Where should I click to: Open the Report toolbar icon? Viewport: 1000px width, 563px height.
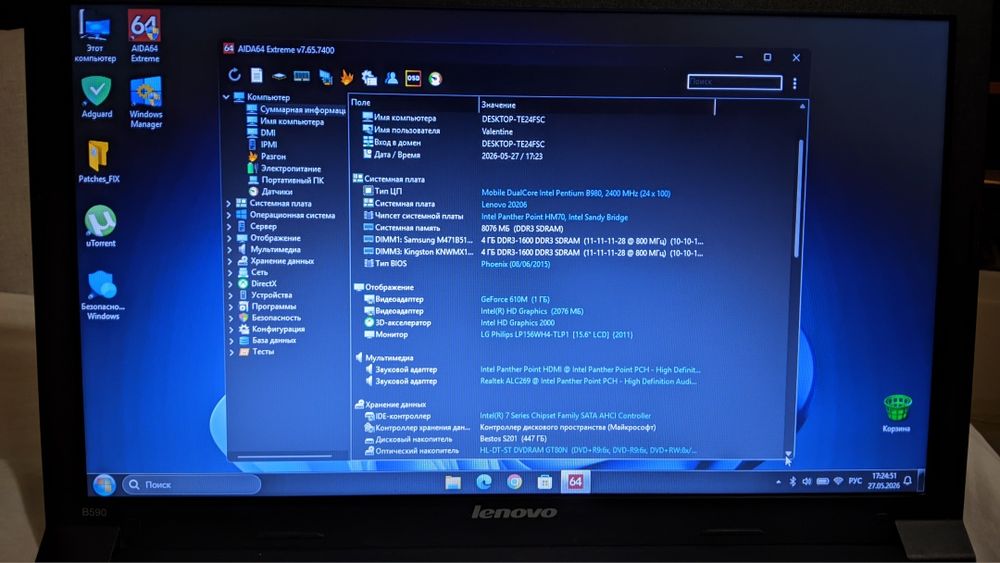256,76
